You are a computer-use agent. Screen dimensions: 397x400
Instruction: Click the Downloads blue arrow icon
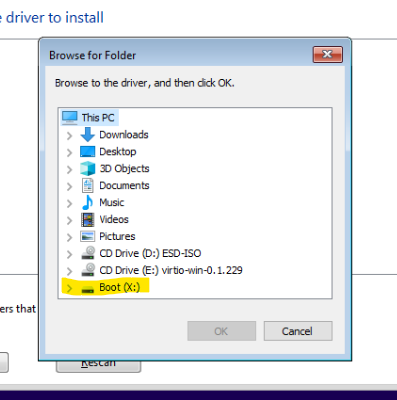(88, 135)
